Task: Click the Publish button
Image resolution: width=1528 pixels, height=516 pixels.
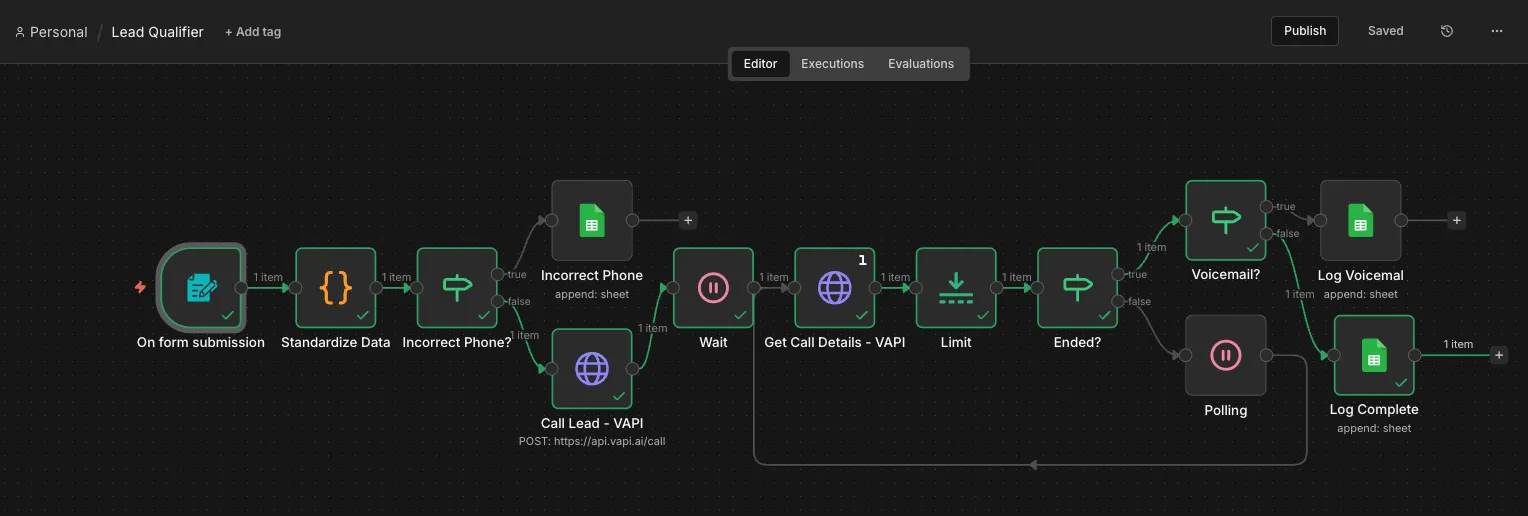Action: 1305,31
